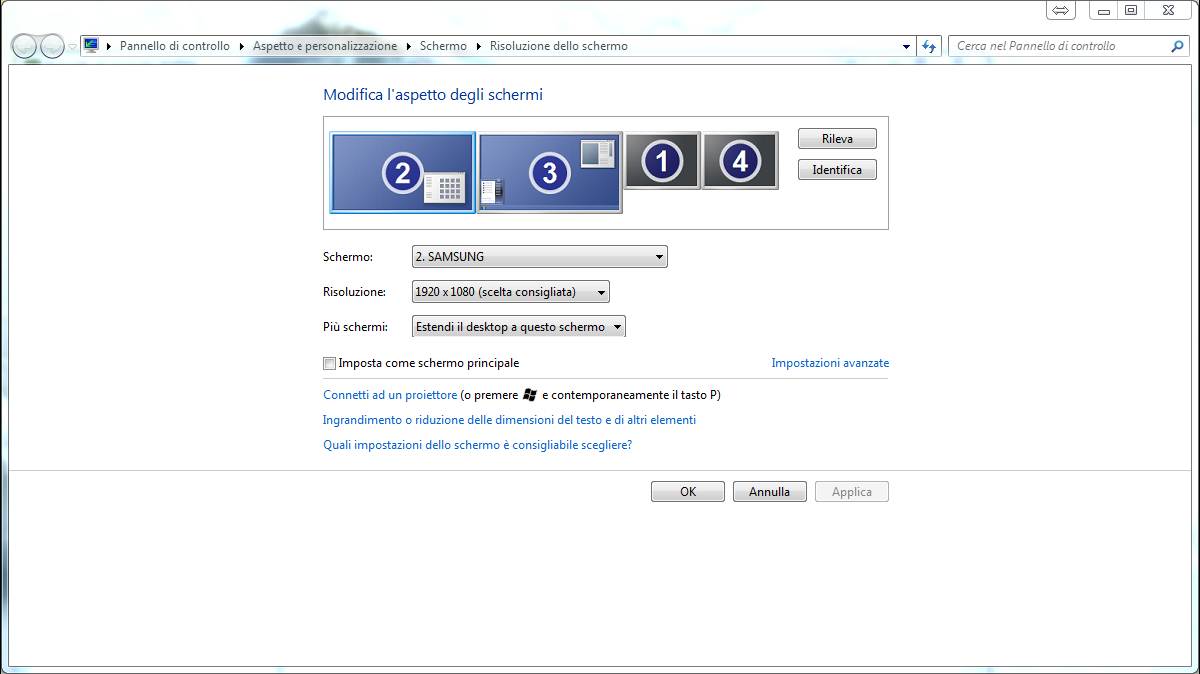Image resolution: width=1200 pixels, height=674 pixels.
Task: Select monitor 4 display icon
Action: click(739, 160)
